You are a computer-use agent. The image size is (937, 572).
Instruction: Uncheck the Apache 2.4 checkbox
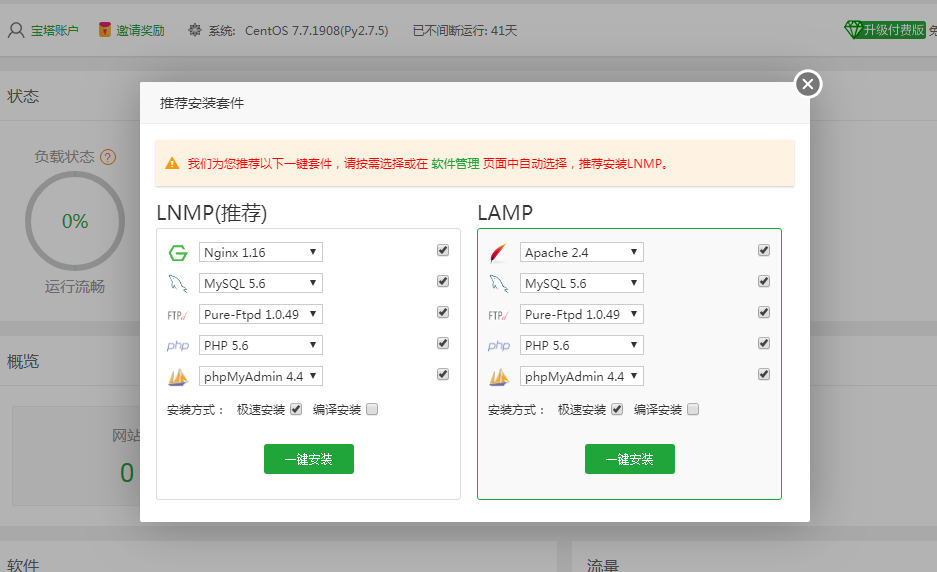(764, 250)
